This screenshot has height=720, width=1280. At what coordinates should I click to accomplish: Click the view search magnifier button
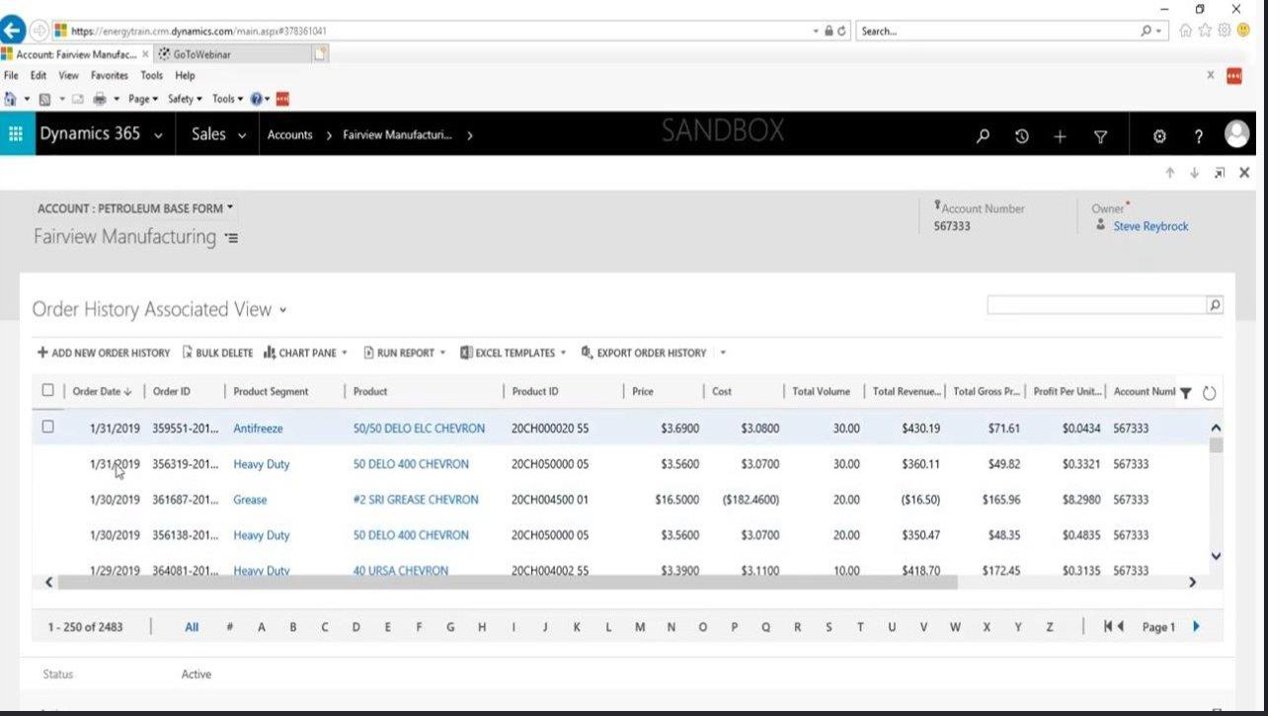[x=1215, y=306]
